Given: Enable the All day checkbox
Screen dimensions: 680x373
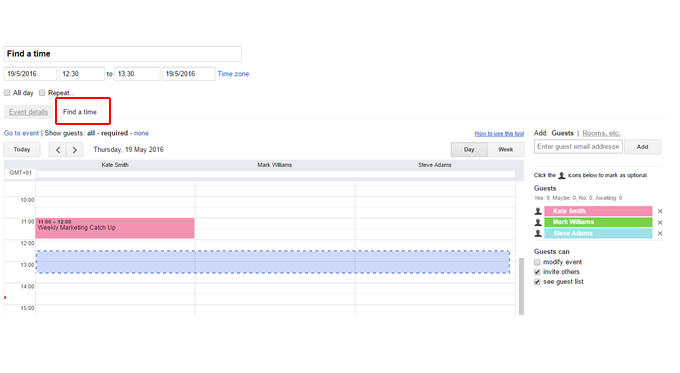Looking at the screenshot, I should click(7, 93).
